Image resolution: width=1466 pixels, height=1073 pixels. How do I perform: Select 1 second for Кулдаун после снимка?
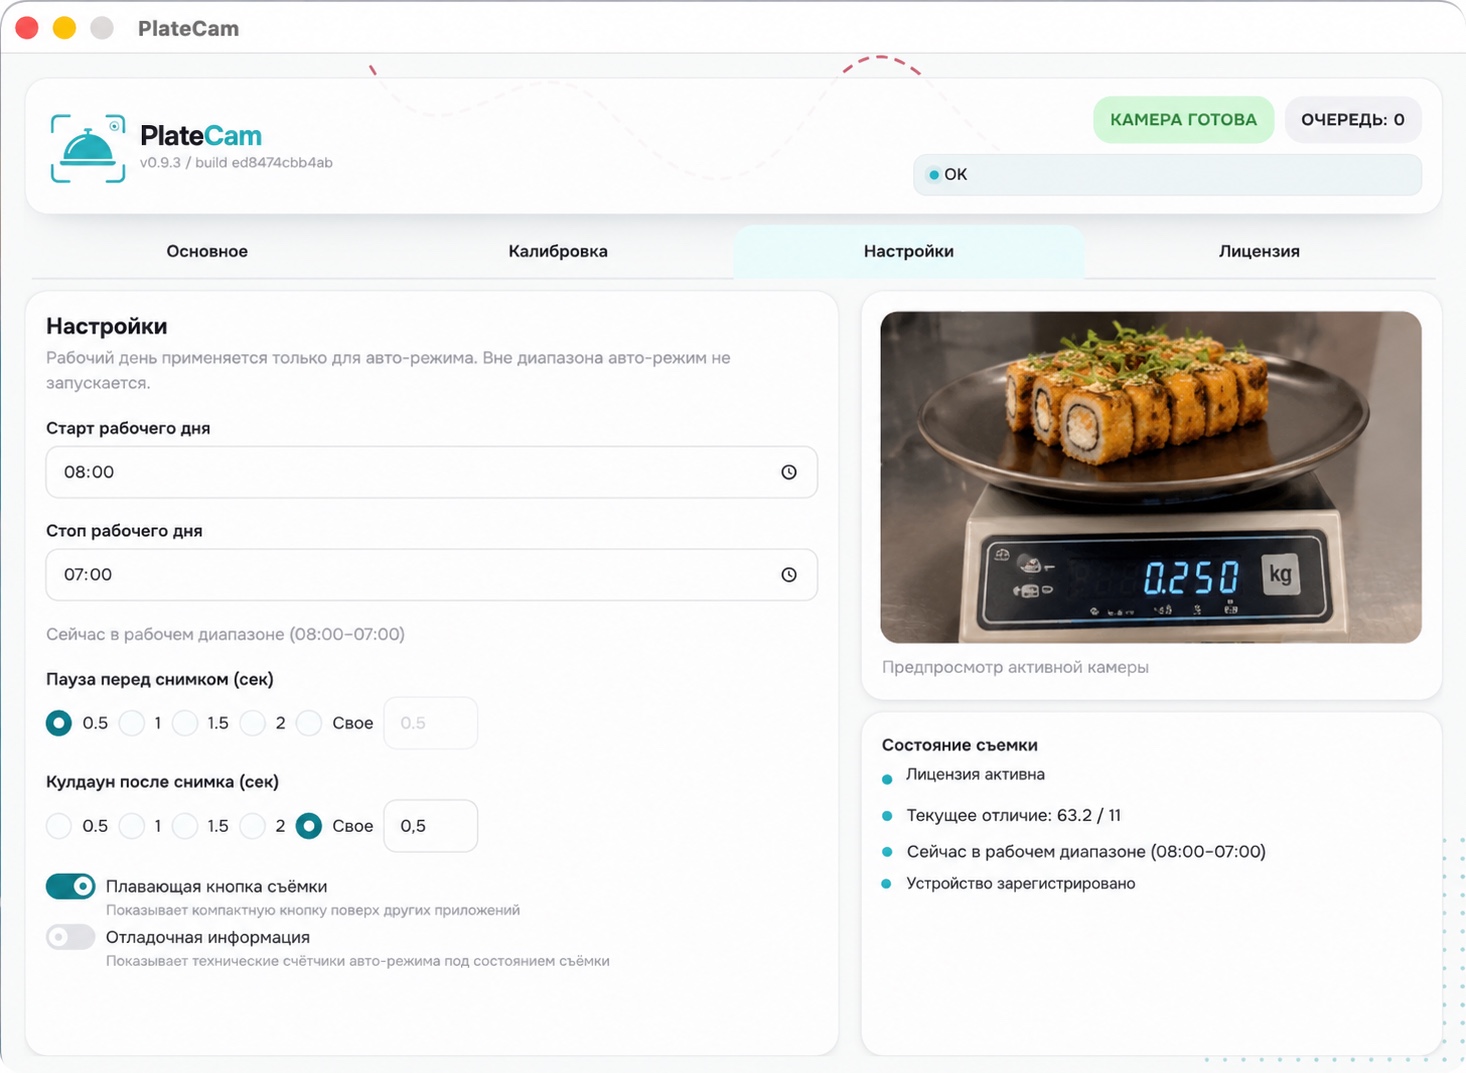(132, 826)
